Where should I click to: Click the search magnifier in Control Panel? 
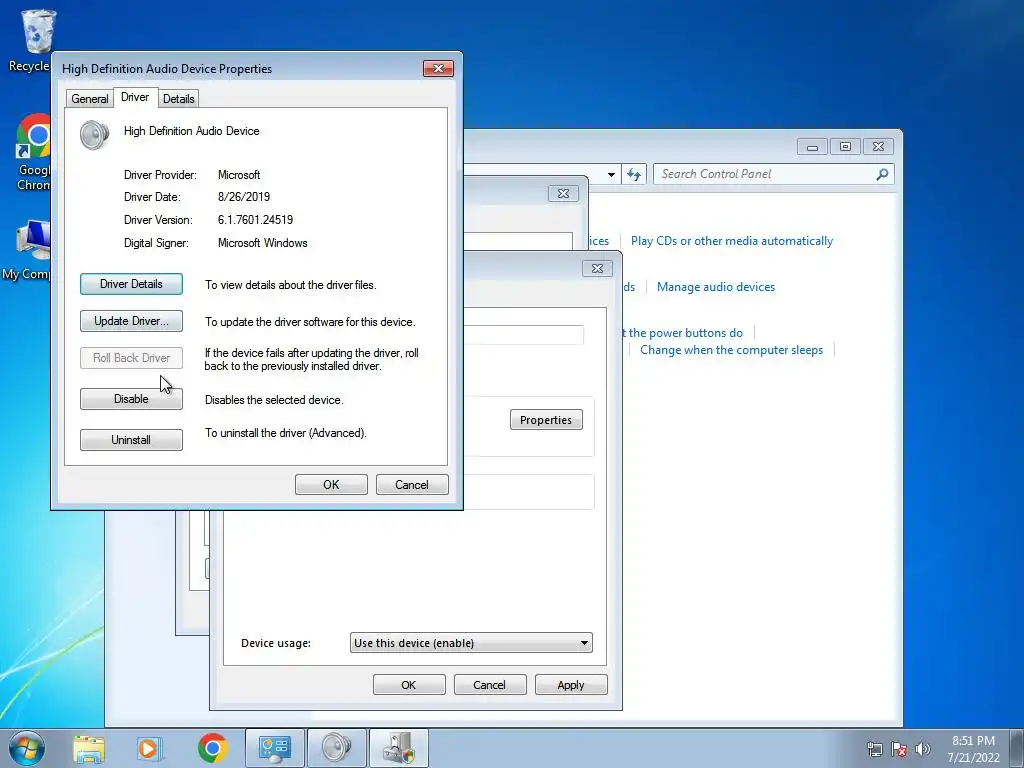pyautogui.click(x=882, y=174)
